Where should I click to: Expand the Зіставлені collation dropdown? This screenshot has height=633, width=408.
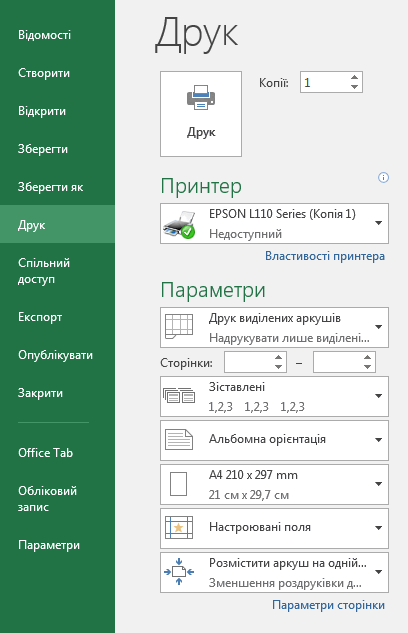[274, 396]
